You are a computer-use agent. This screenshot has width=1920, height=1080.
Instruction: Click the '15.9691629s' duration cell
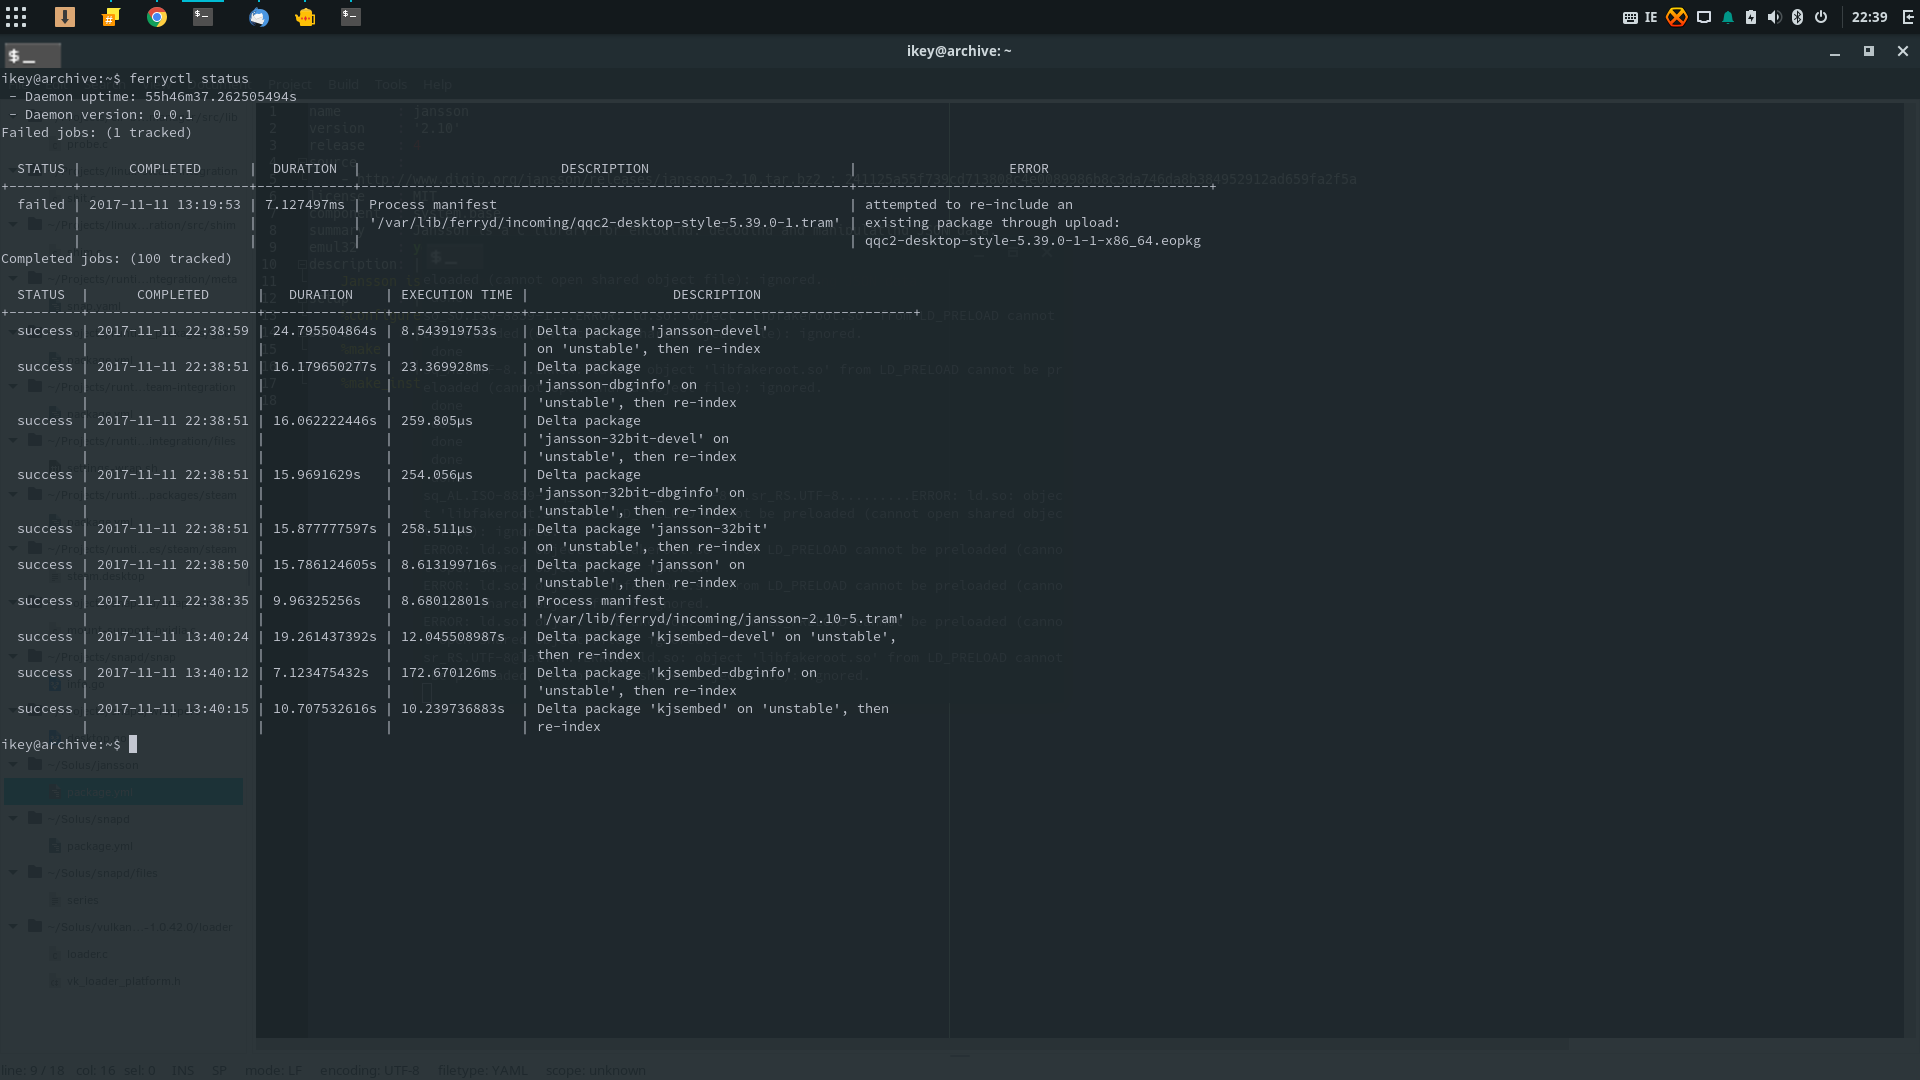point(317,475)
